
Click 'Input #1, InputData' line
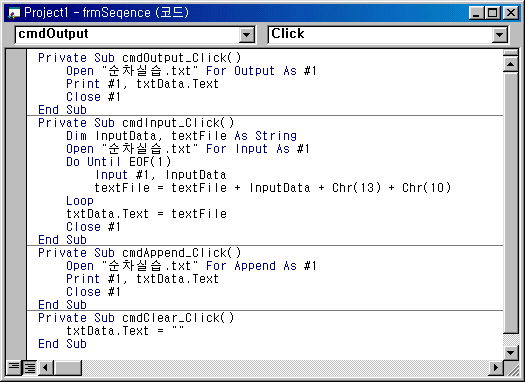161,175
